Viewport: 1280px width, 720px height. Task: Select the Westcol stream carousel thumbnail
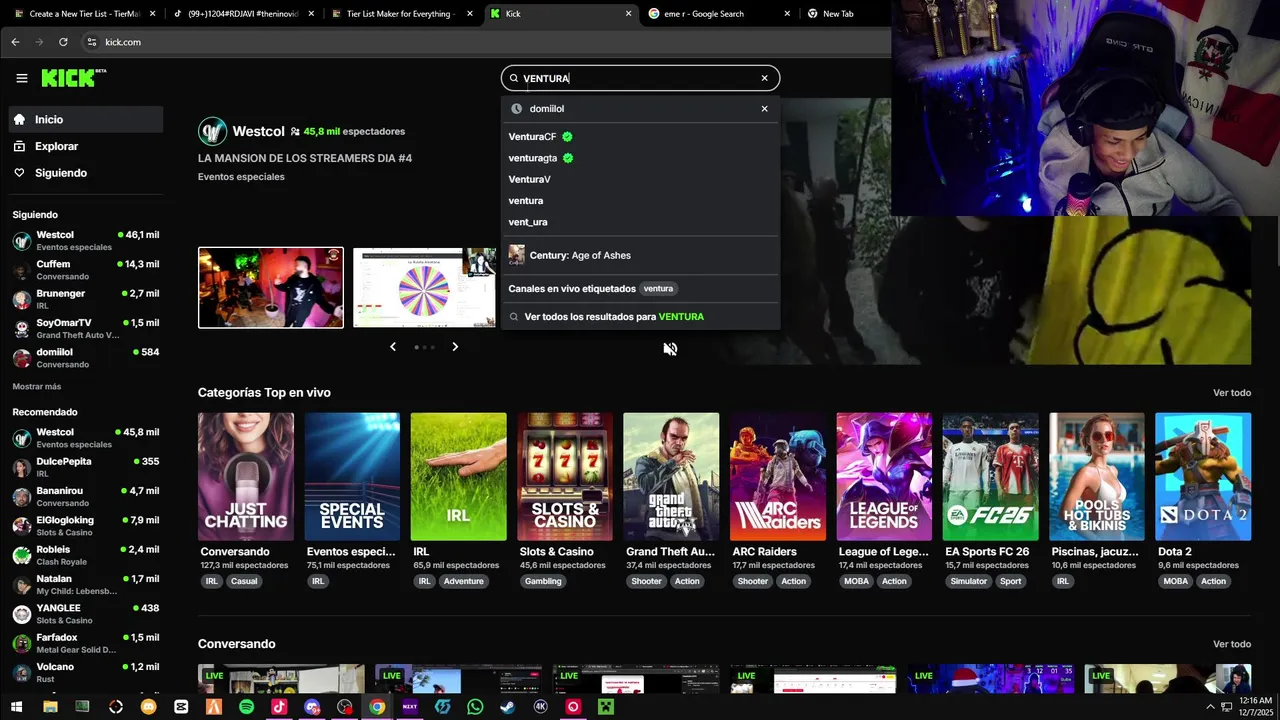(271, 288)
